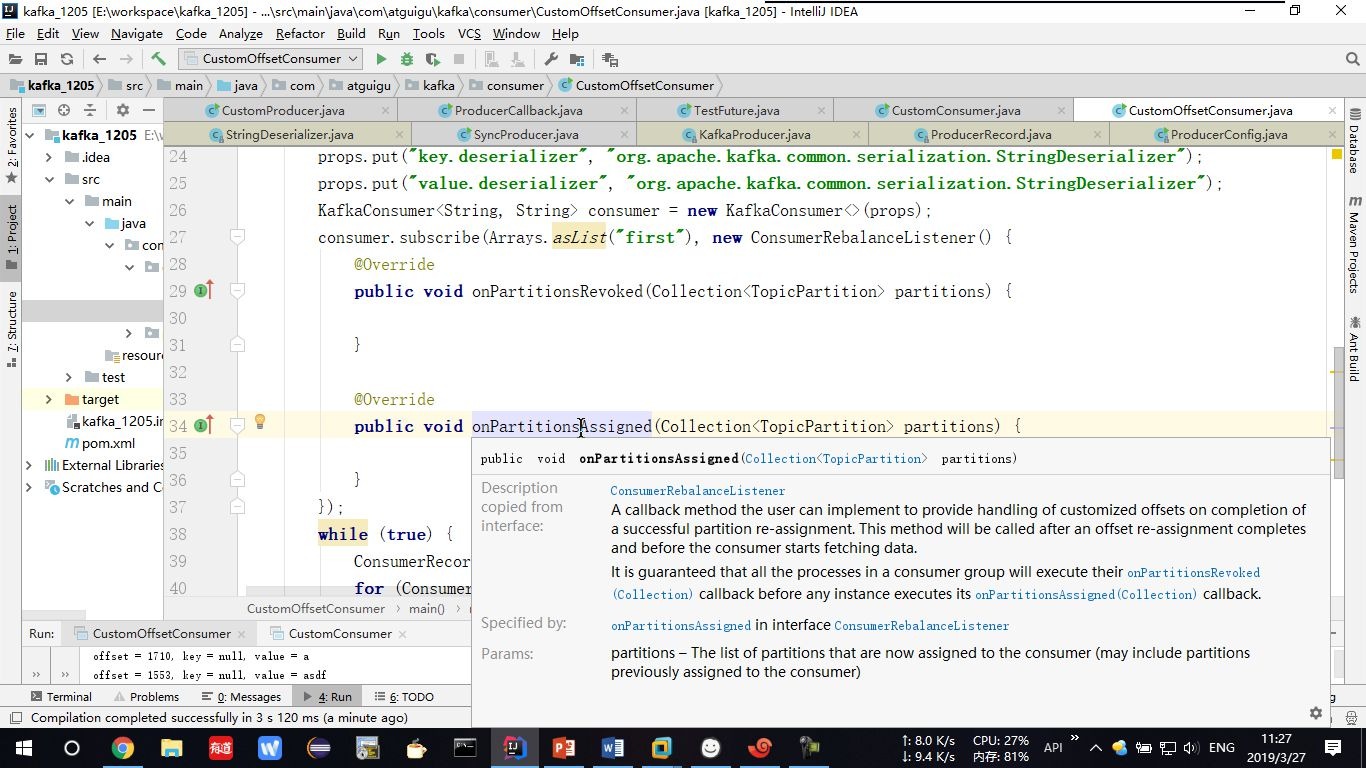Open the Navigate menu
The width and height of the screenshot is (1366, 768).
click(x=137, y=33)
